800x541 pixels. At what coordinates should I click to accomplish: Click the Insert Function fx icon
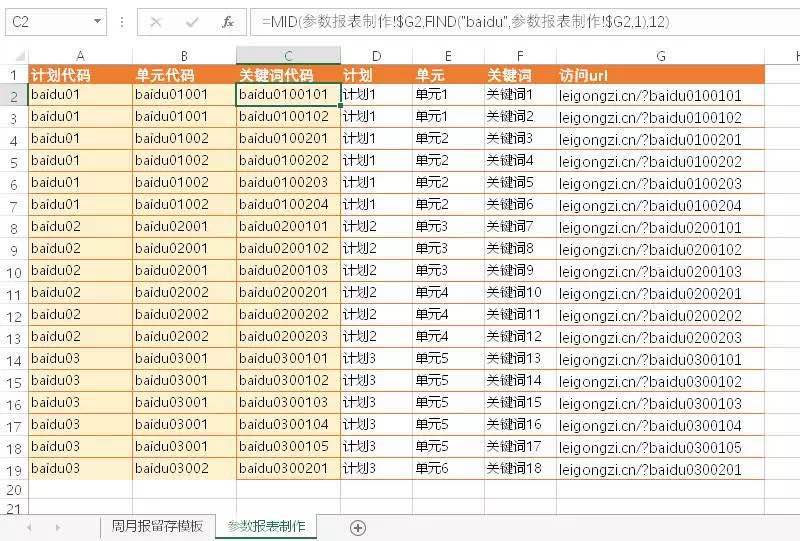coord(227,21)
